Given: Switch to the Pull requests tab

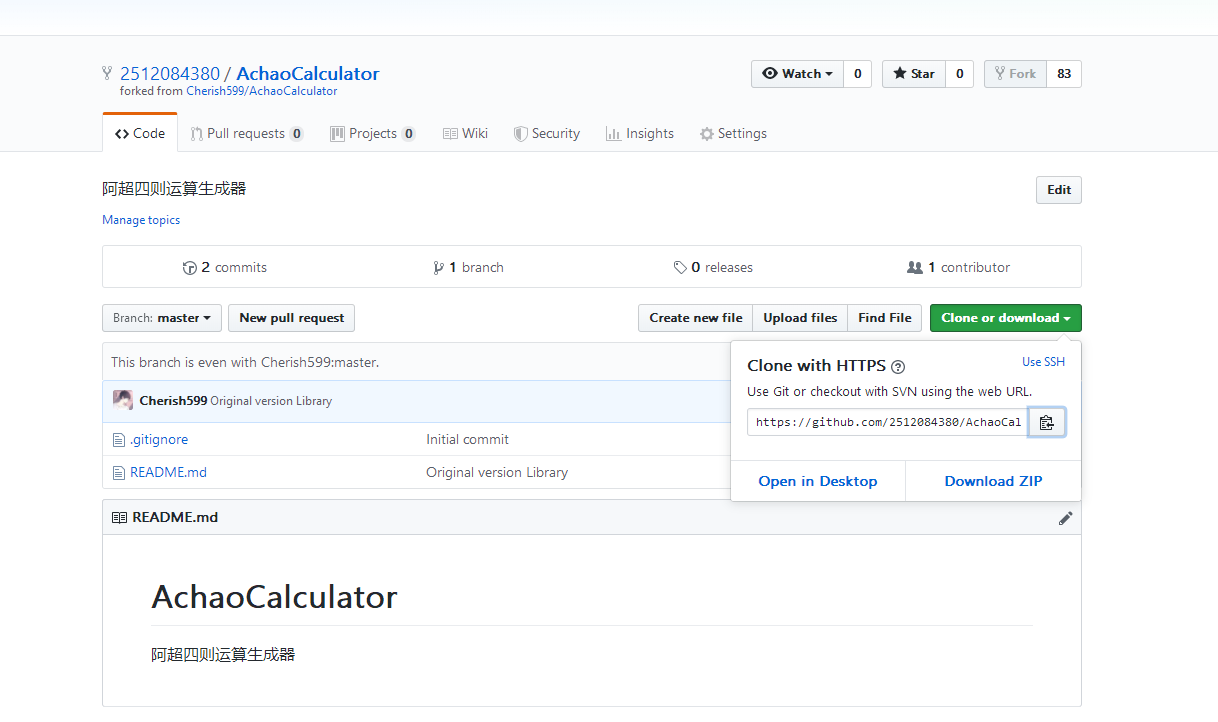Looking at the screenshot, I should 247,134.
